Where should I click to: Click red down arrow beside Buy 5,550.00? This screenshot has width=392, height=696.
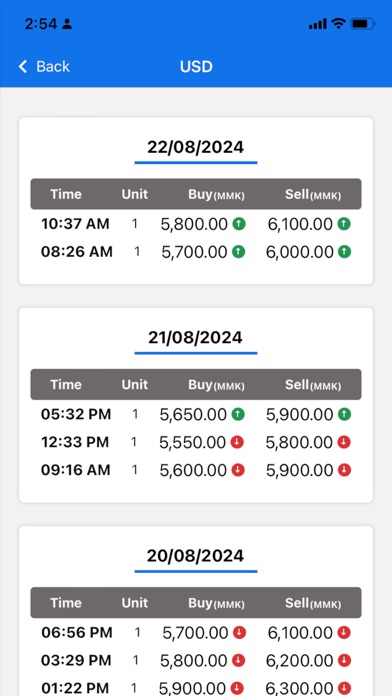(238, 442)
